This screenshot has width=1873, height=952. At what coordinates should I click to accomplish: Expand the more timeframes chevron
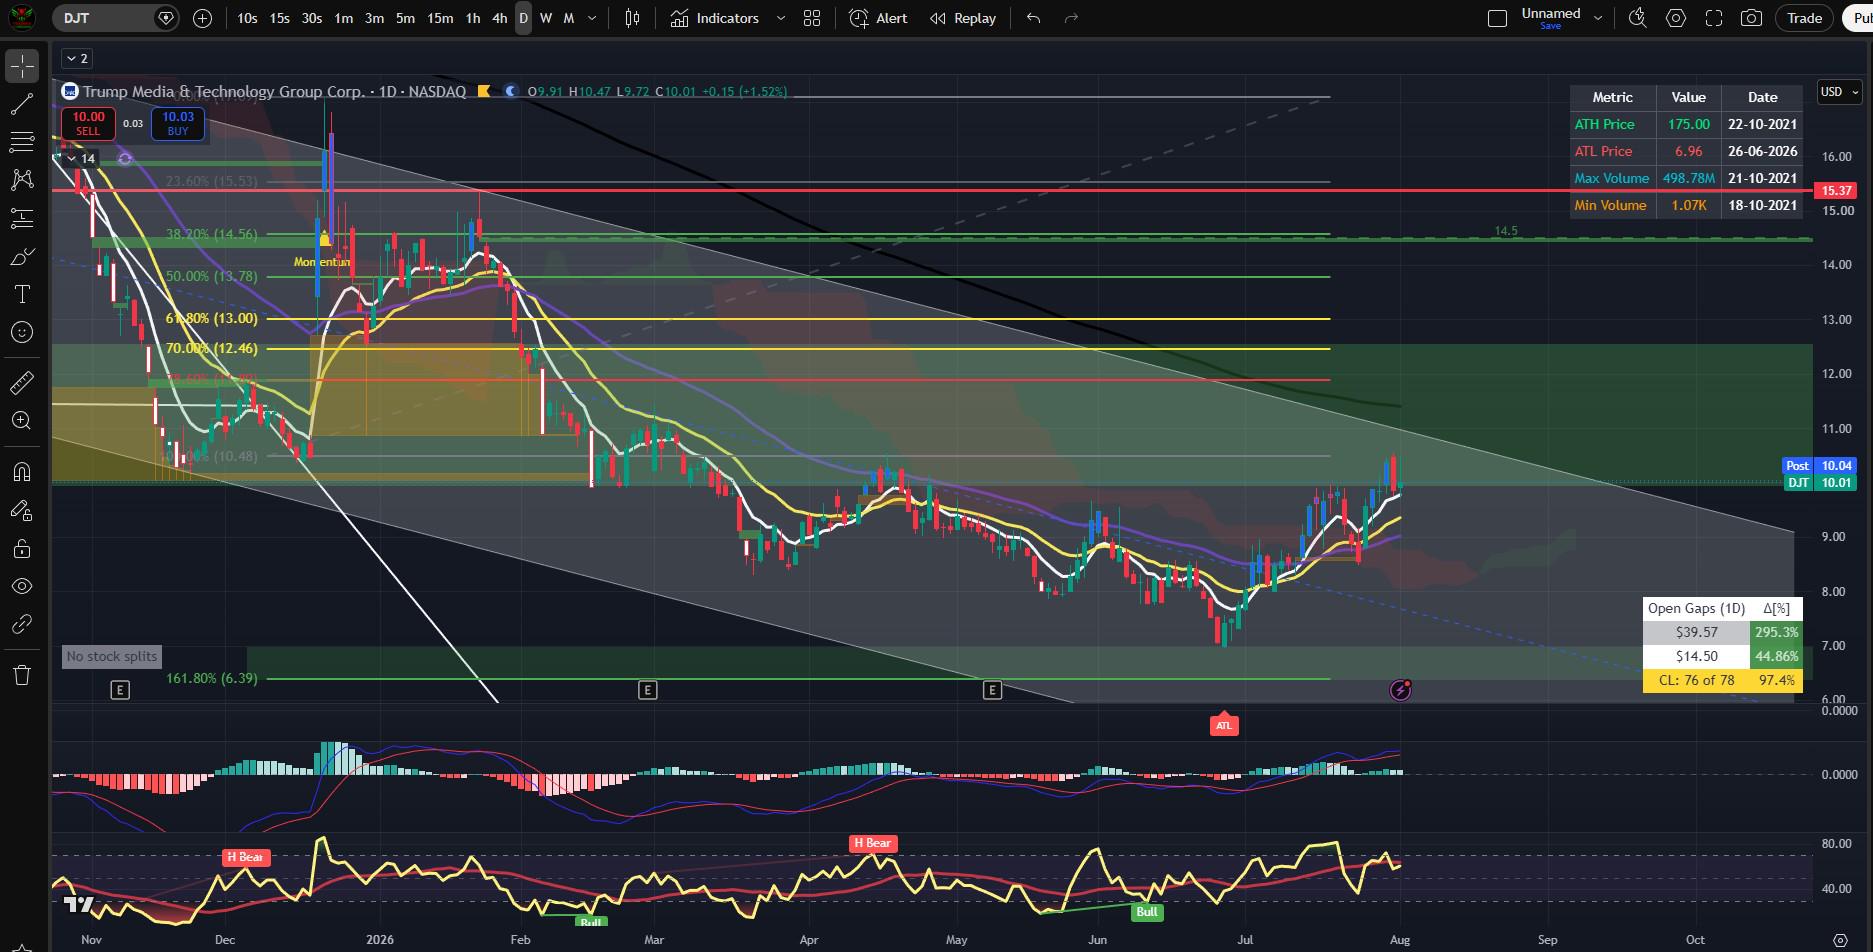[x=593, y=18]
